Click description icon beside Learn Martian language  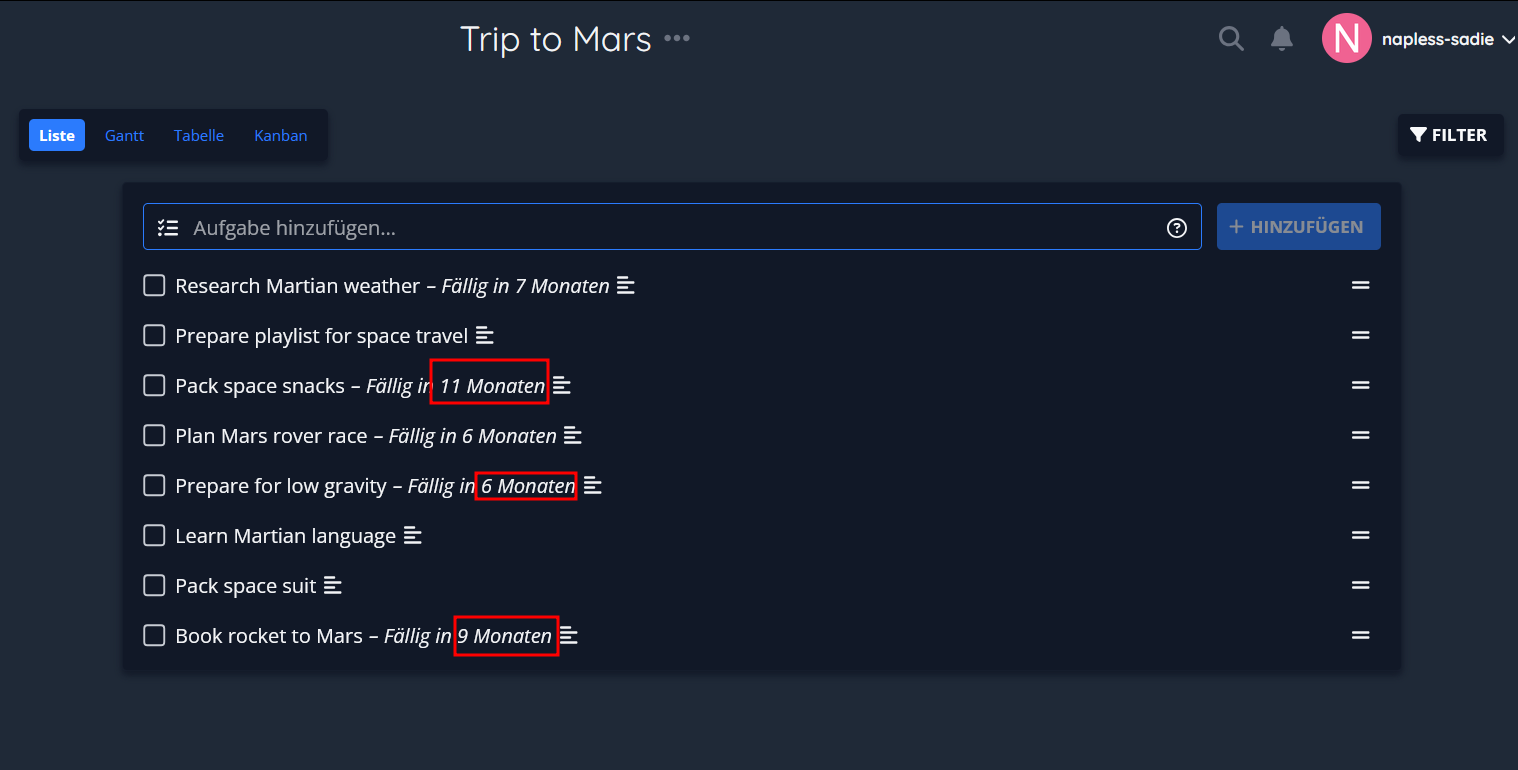pyautogui.click(x=413, y=536)
